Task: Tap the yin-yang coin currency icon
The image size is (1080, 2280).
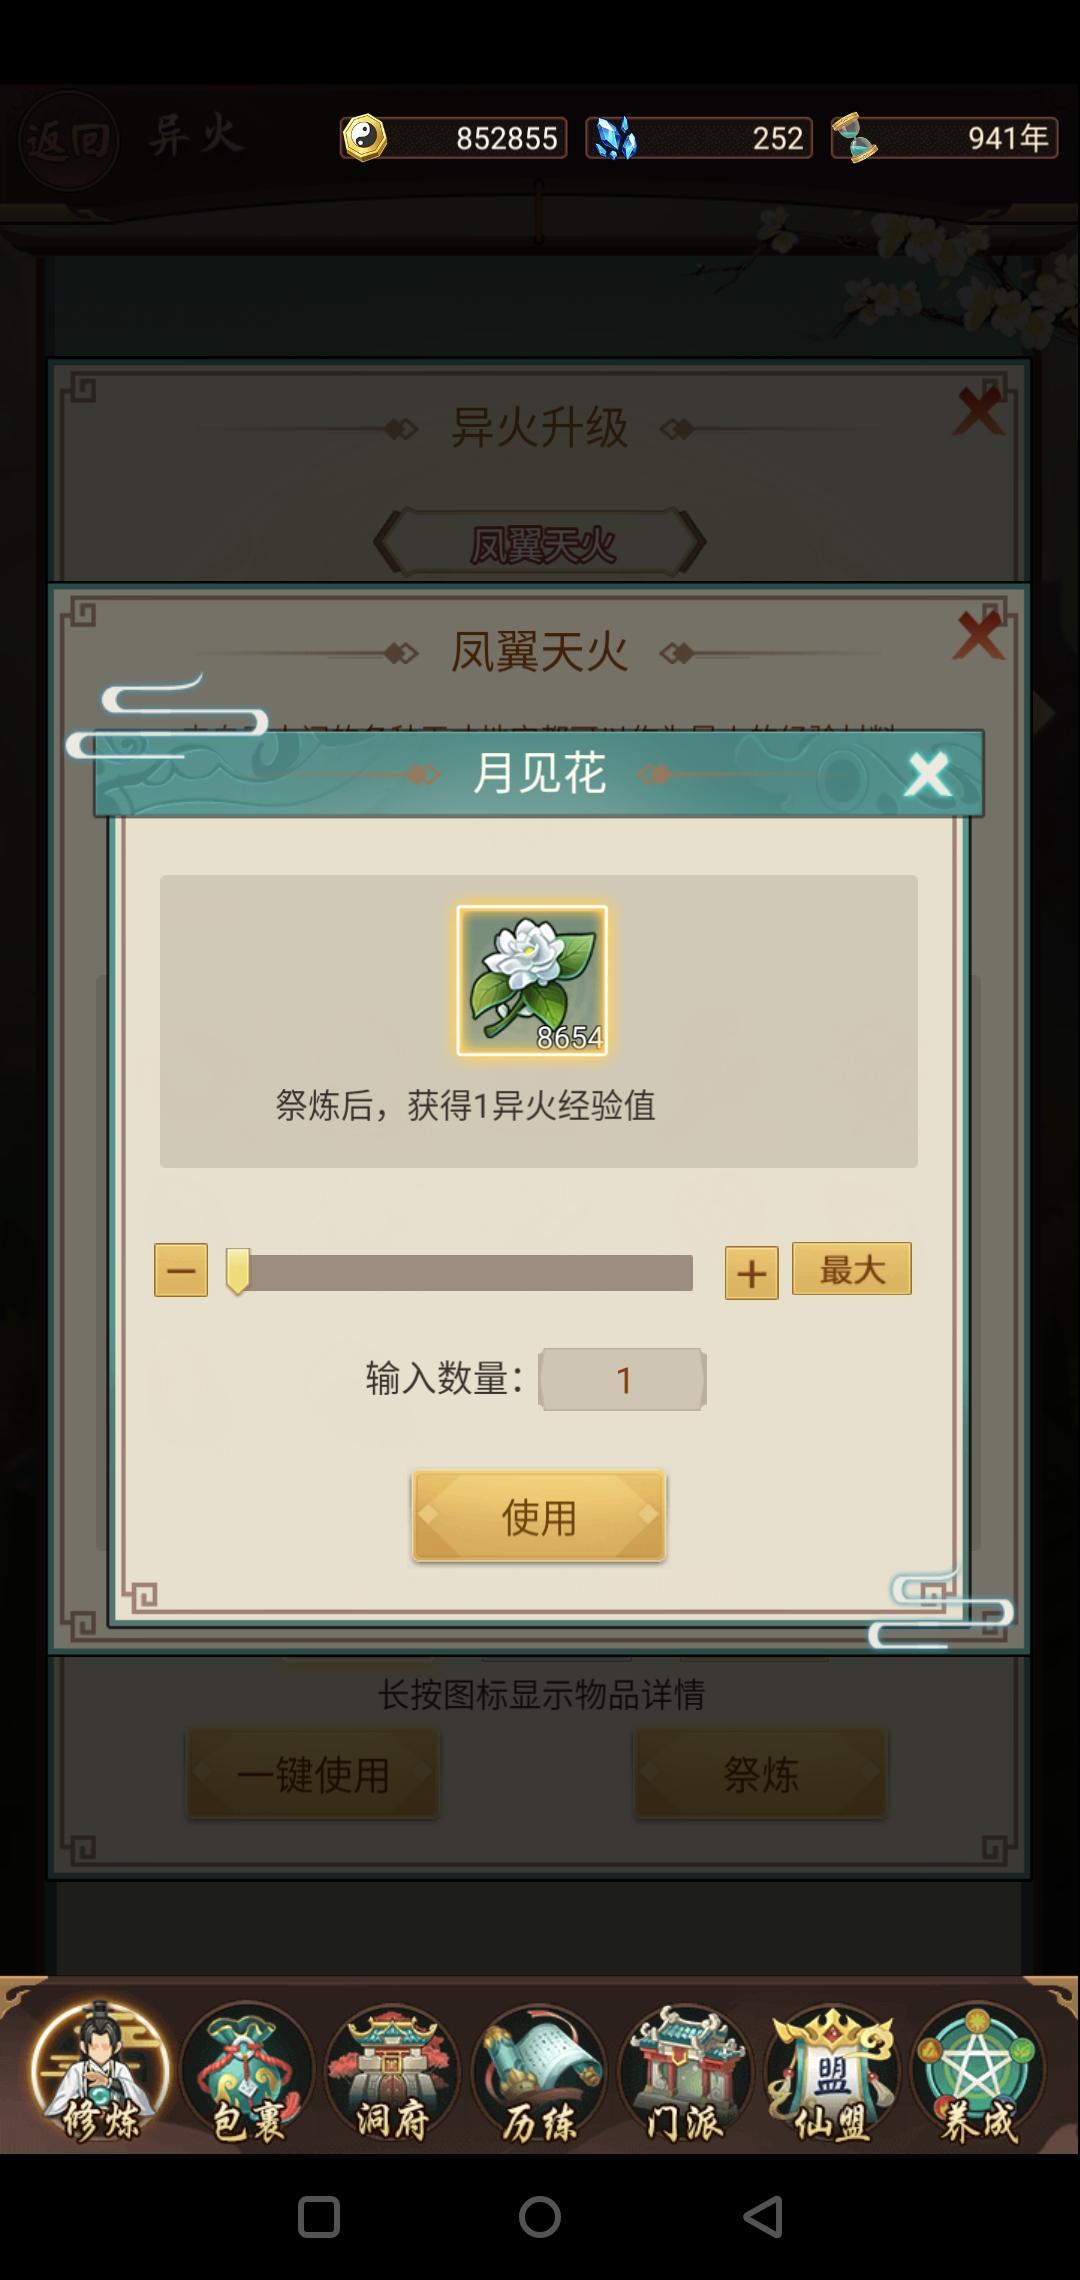Action: (x=365, y=138)
